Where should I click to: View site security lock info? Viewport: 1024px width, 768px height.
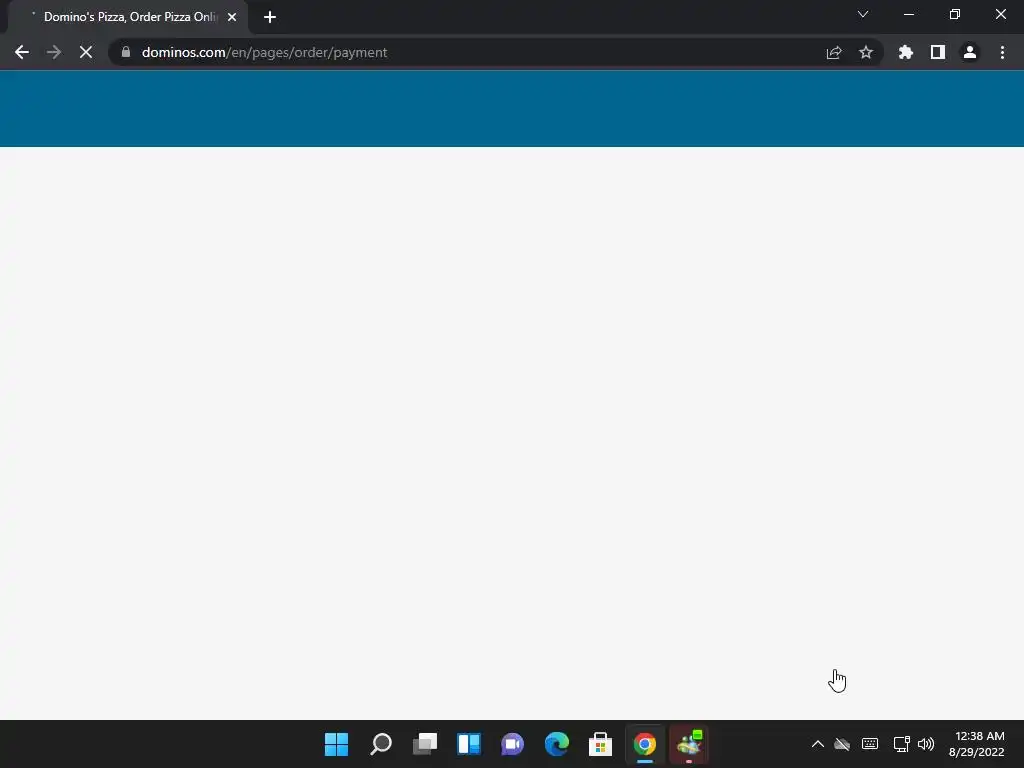click(x=126, y=52)
